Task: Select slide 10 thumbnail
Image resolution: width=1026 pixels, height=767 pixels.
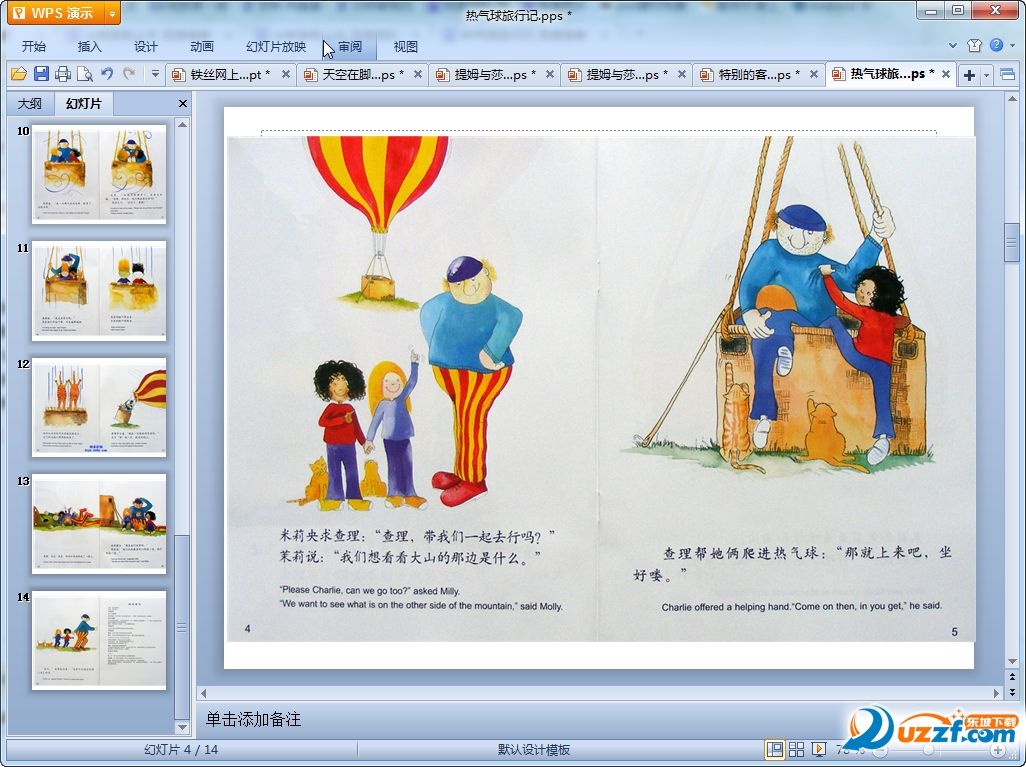Action: (99, 174)
